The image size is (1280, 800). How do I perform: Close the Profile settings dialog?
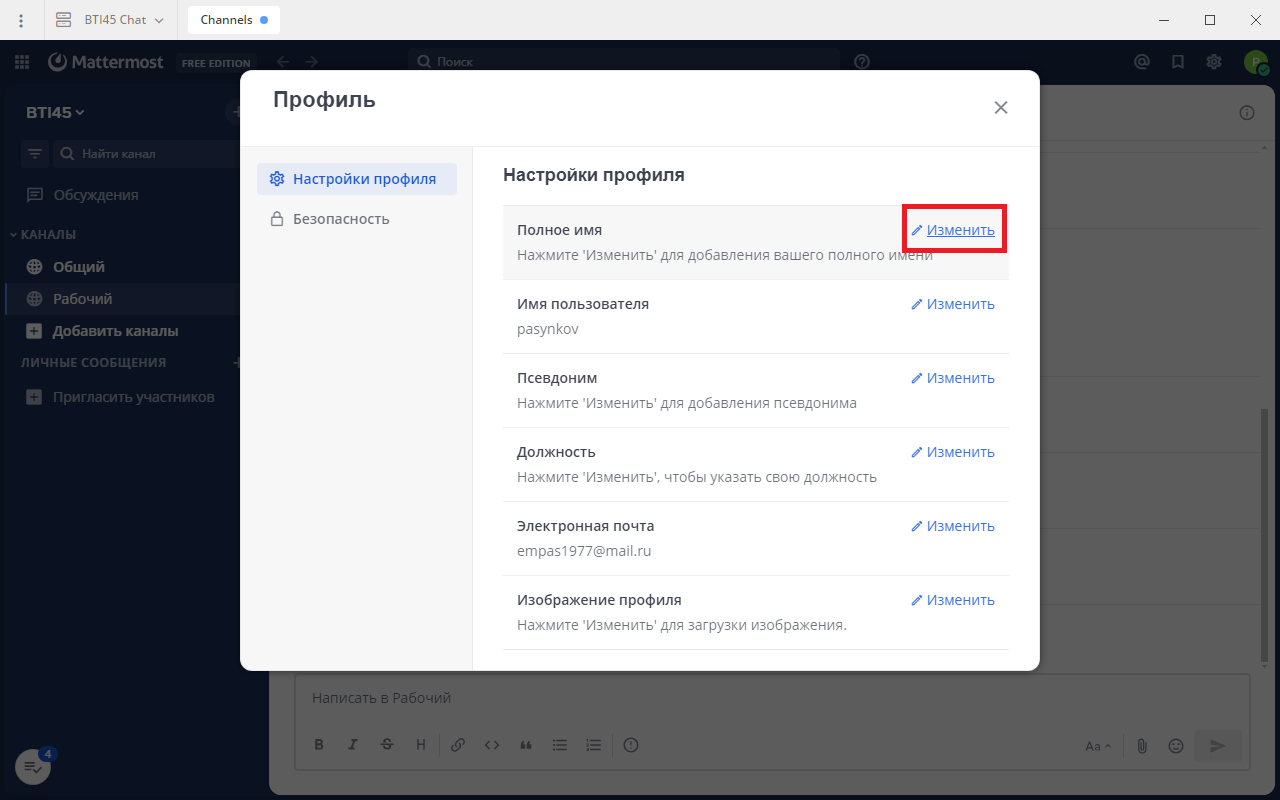[1000, 108]
